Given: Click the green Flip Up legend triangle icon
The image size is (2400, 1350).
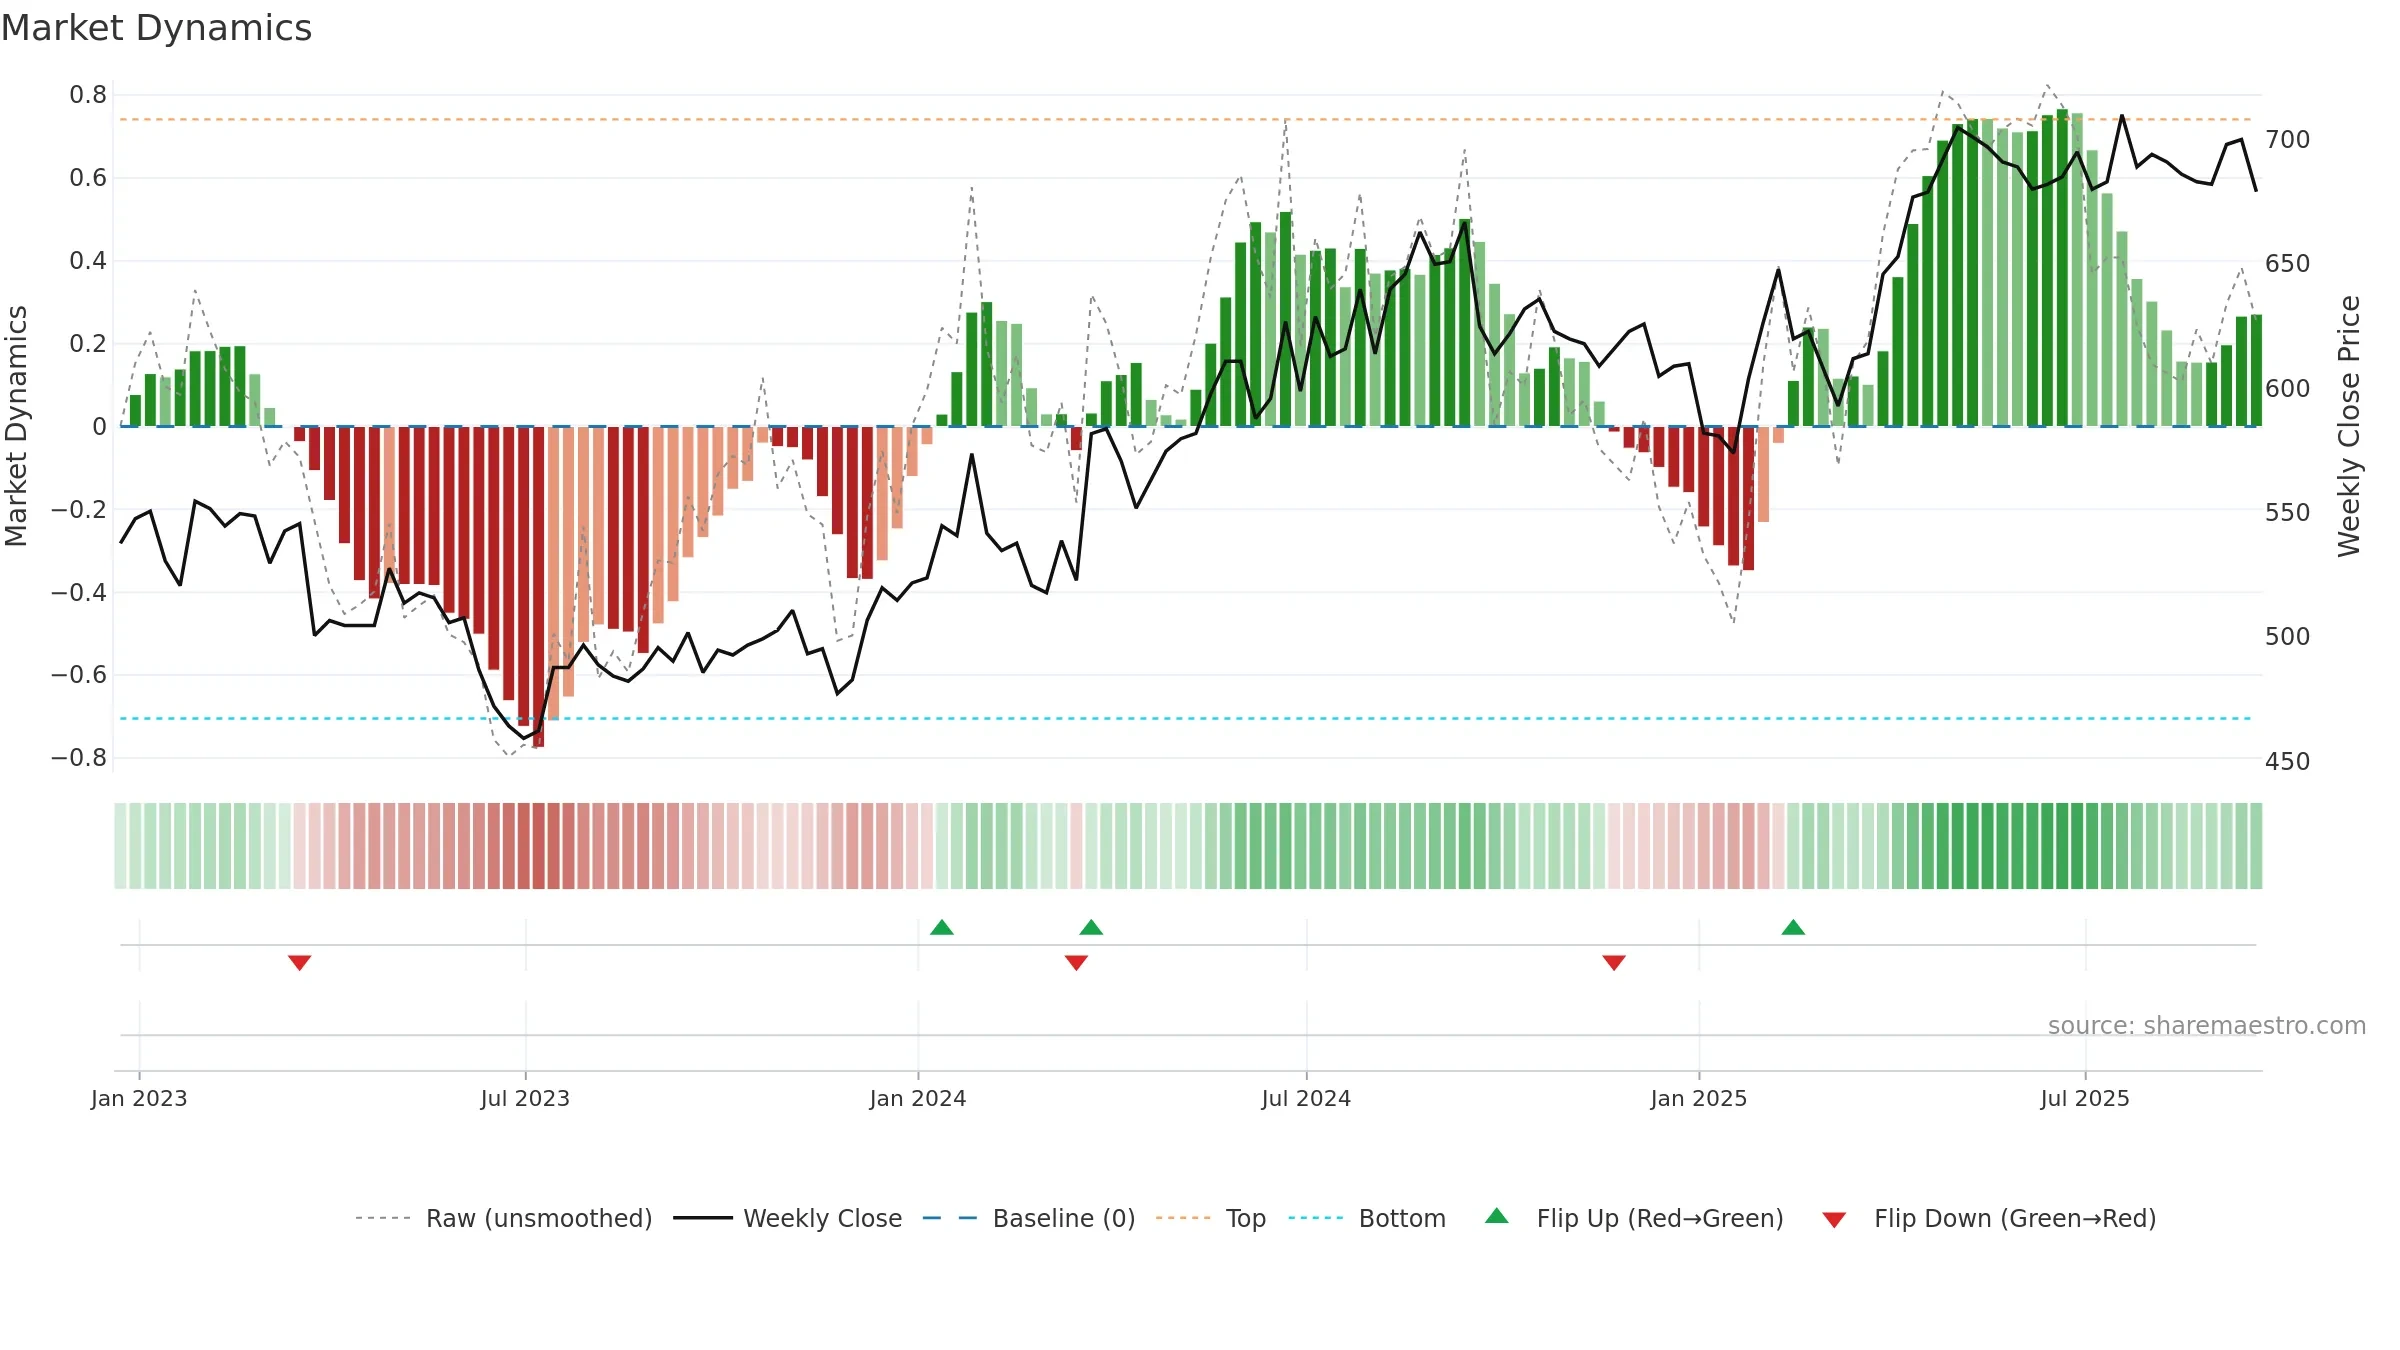Looking at the screenshot, I should pyautogui.click(x=1497, y=1216).
